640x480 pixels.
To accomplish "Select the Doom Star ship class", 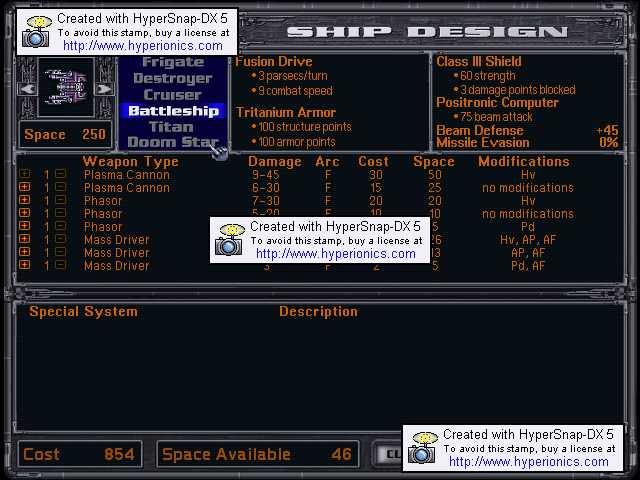I will pos(173,142).
